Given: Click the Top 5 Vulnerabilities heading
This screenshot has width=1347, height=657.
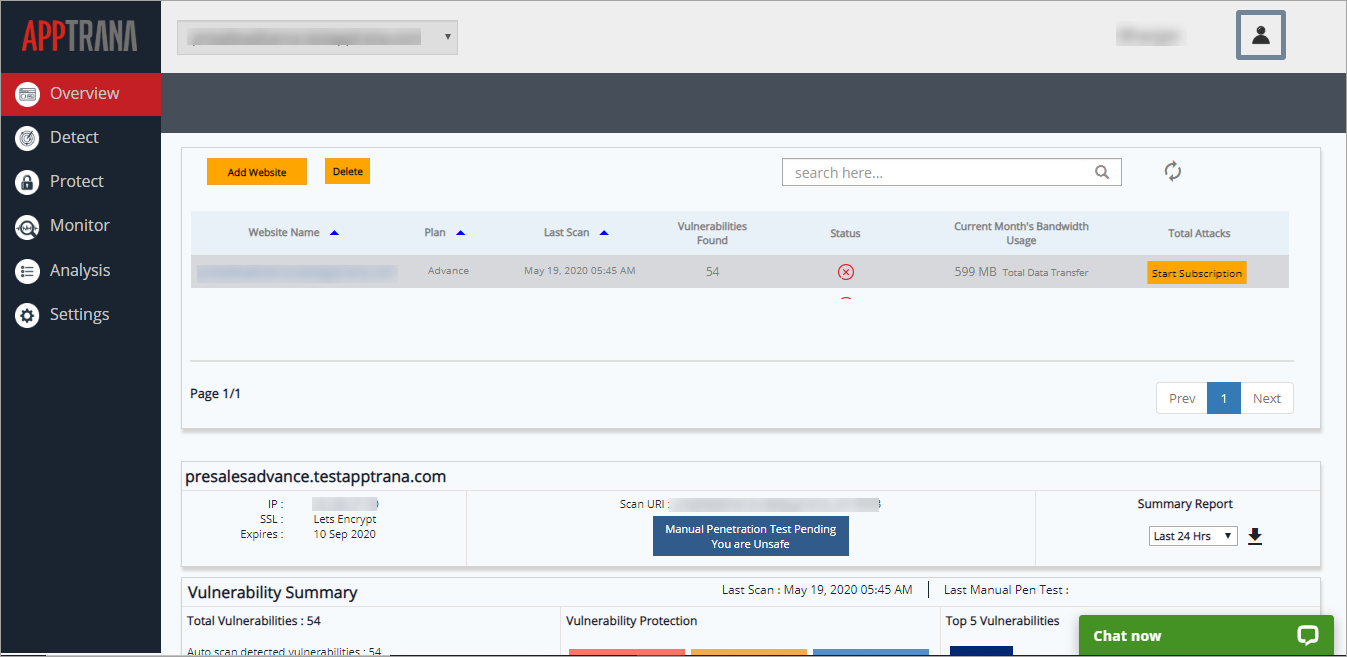Looking at the screenshot, I should [x=1002, y=621].
